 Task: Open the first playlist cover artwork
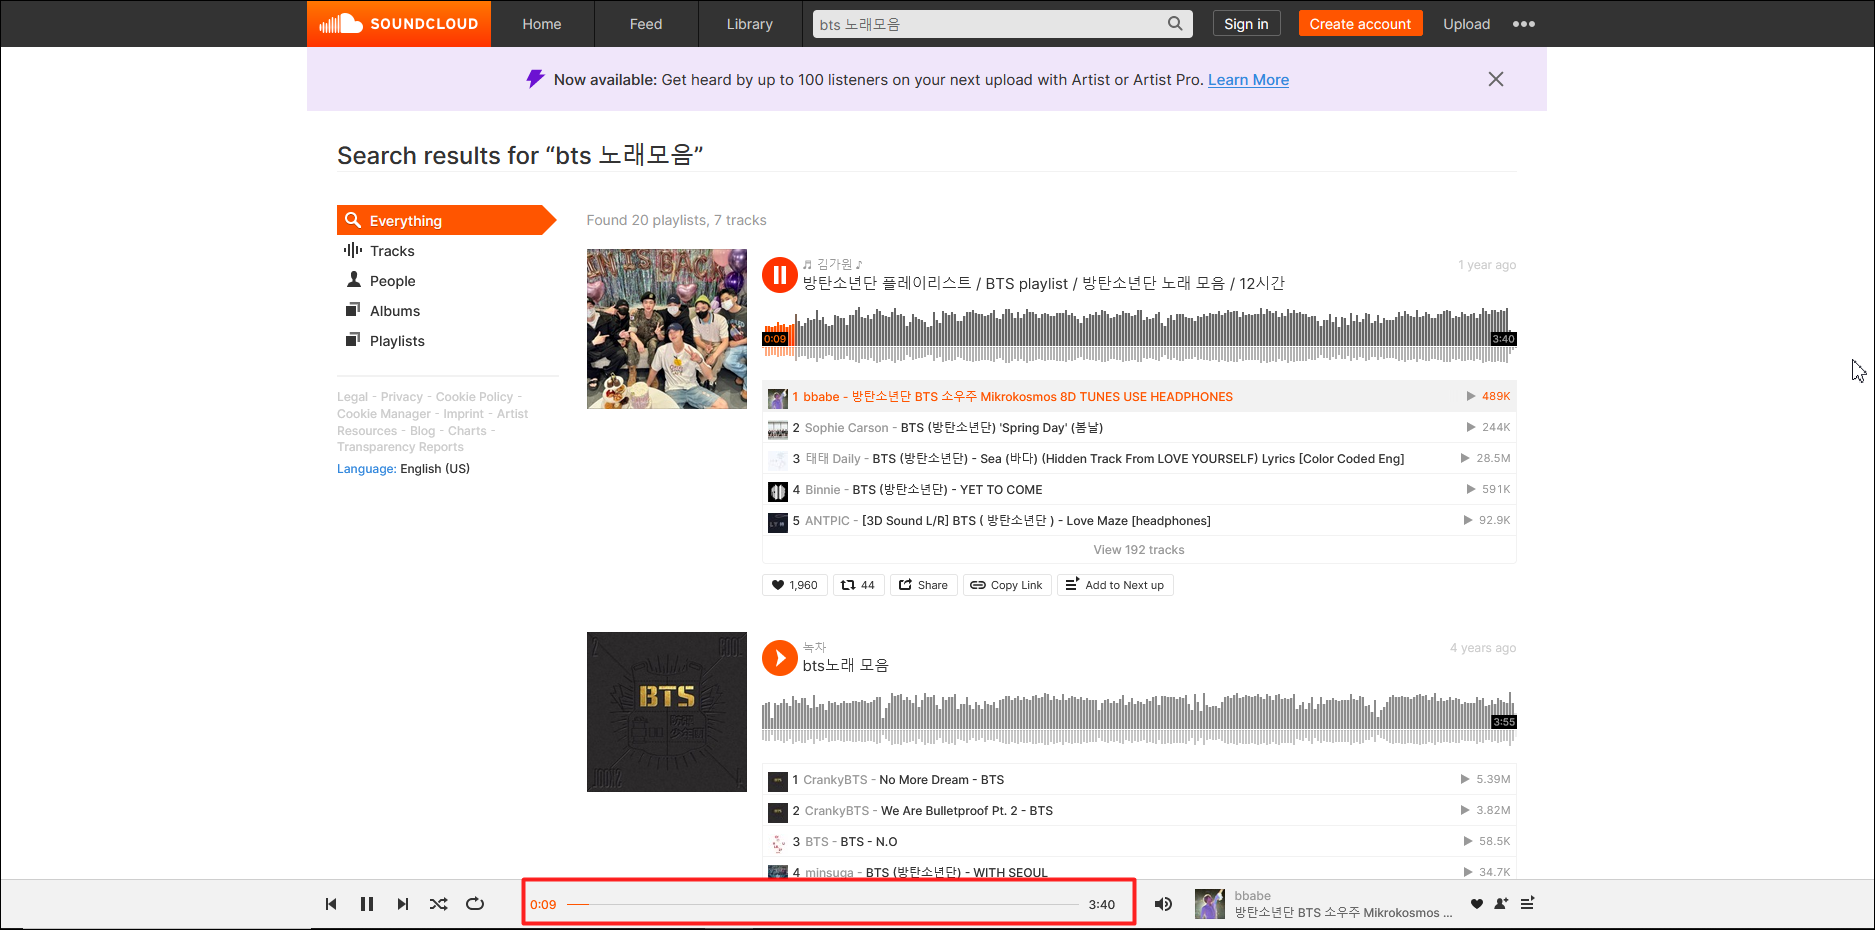pos(667,329)
